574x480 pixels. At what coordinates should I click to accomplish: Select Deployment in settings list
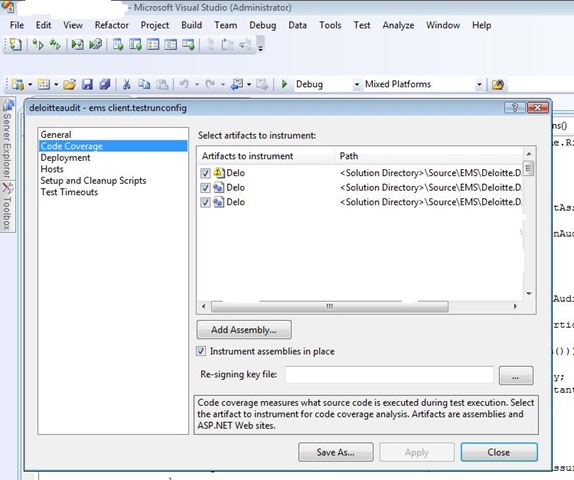pyautogui.click(x=65, y=157)
